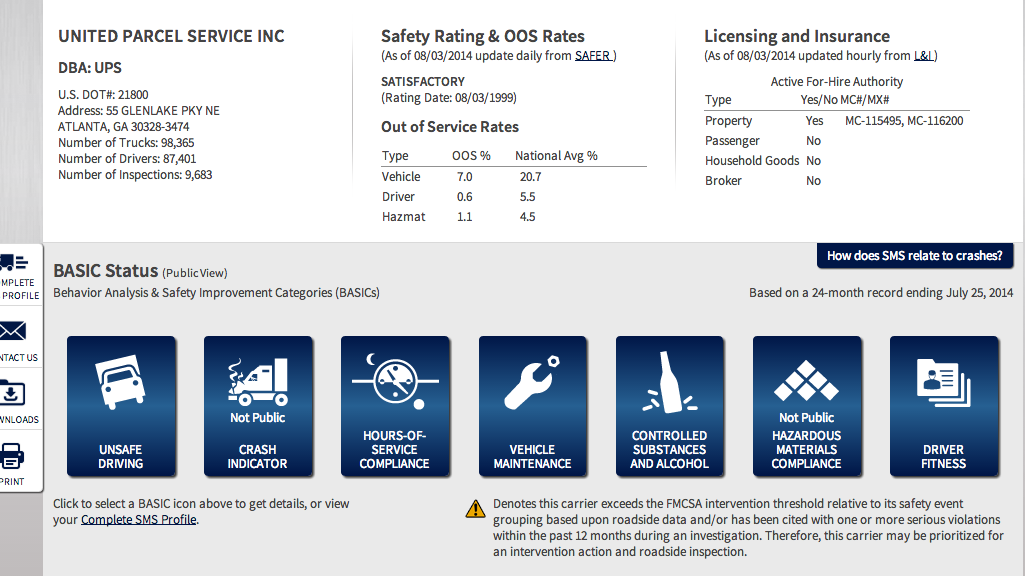Open the L&I link under Licensing and Insurance
The image size is (1025, 576).
click(x=923, y=56)
